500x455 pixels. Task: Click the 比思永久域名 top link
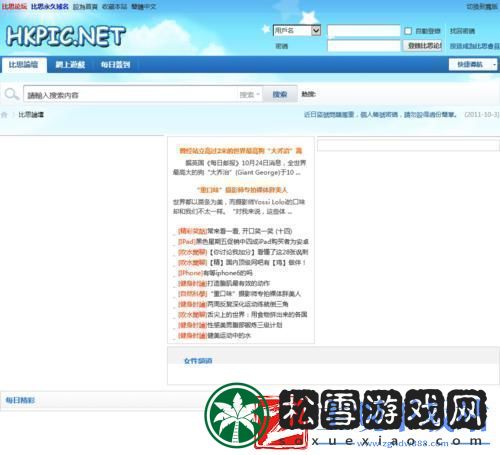50,6
